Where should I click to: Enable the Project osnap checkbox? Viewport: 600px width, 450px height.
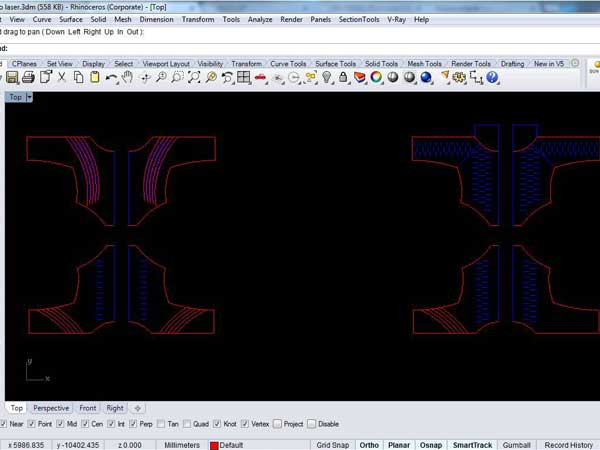(277, 424)
